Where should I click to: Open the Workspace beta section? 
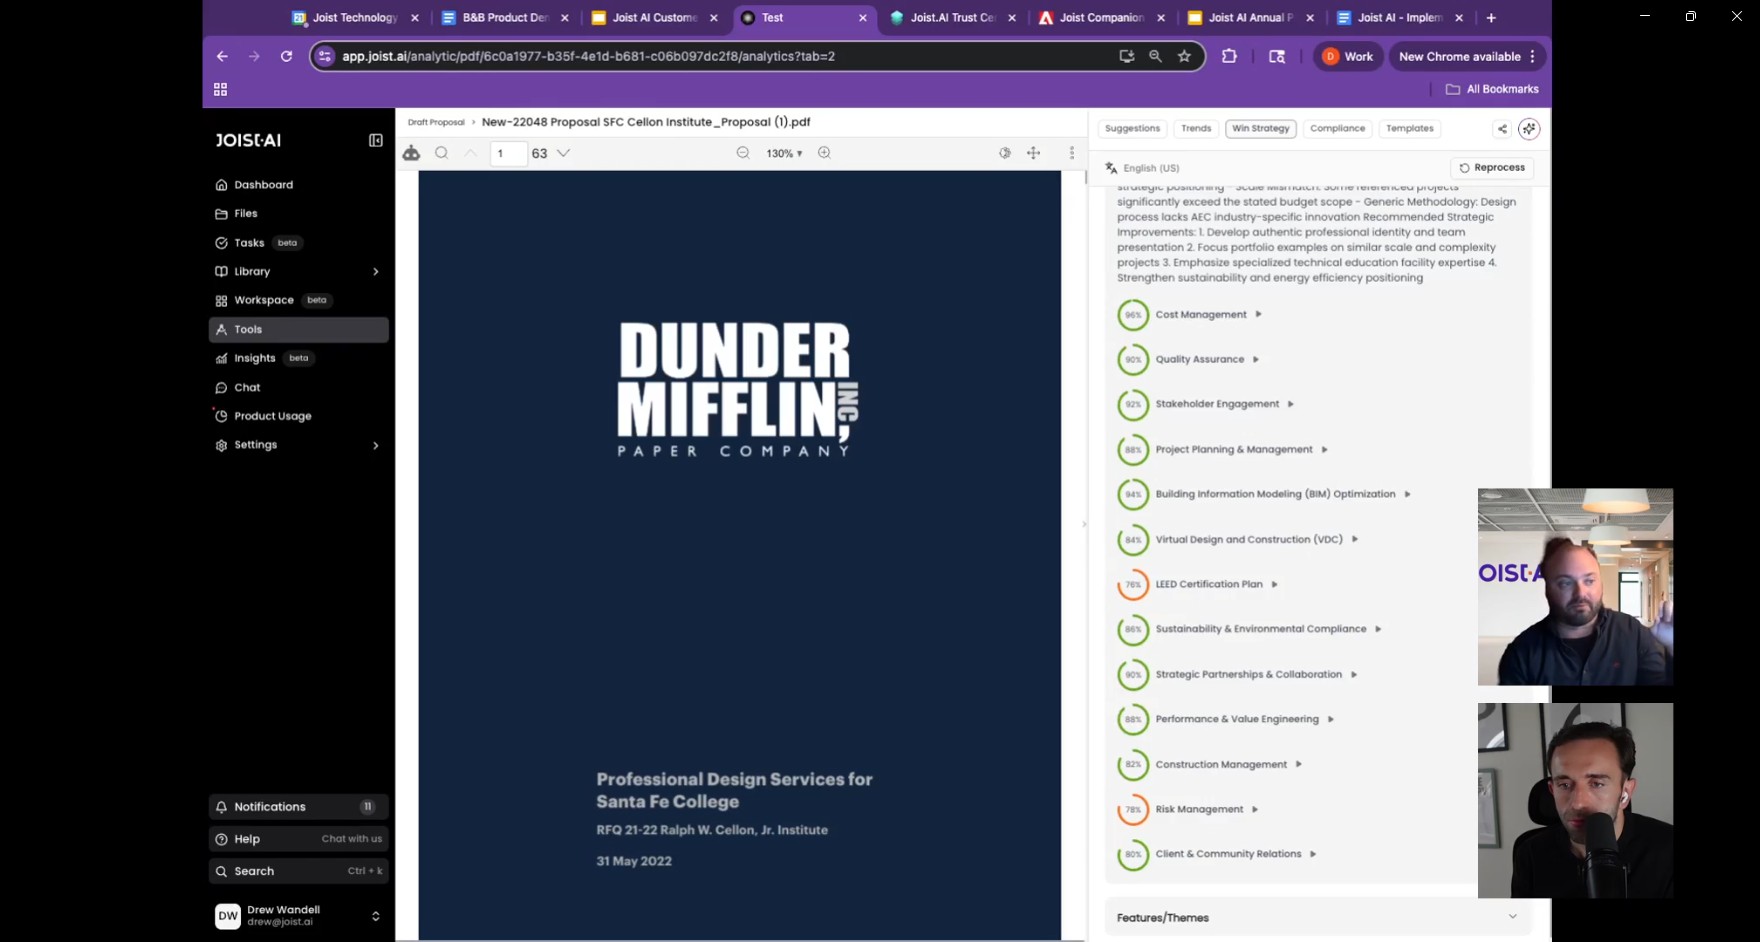point(273,300)
